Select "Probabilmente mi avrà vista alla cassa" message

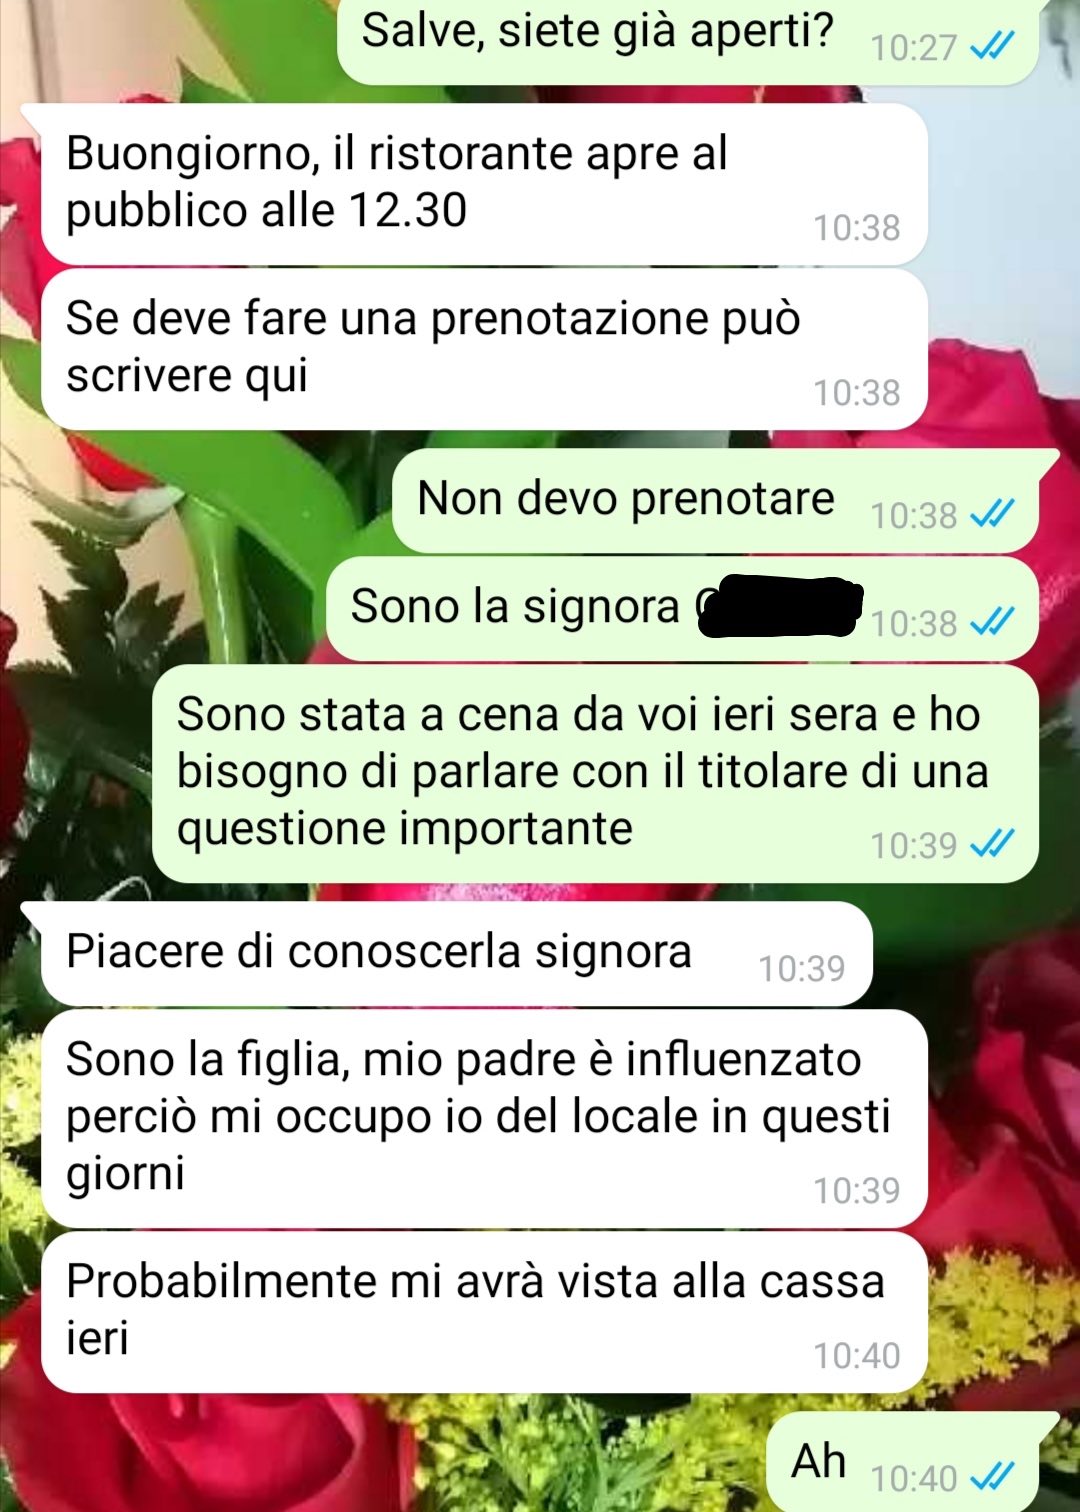coord(484,1312)
